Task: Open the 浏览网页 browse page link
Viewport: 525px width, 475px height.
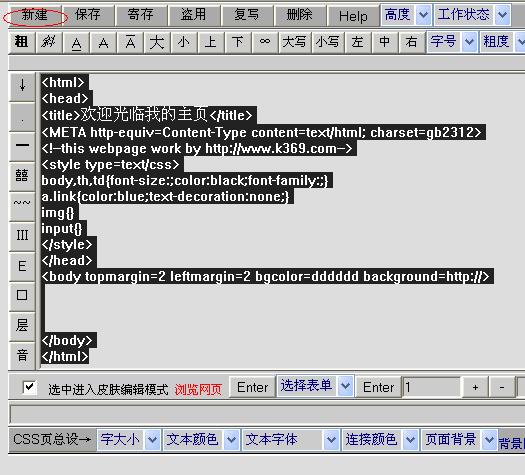Action: pyautogui.click(x=198, y=389)
